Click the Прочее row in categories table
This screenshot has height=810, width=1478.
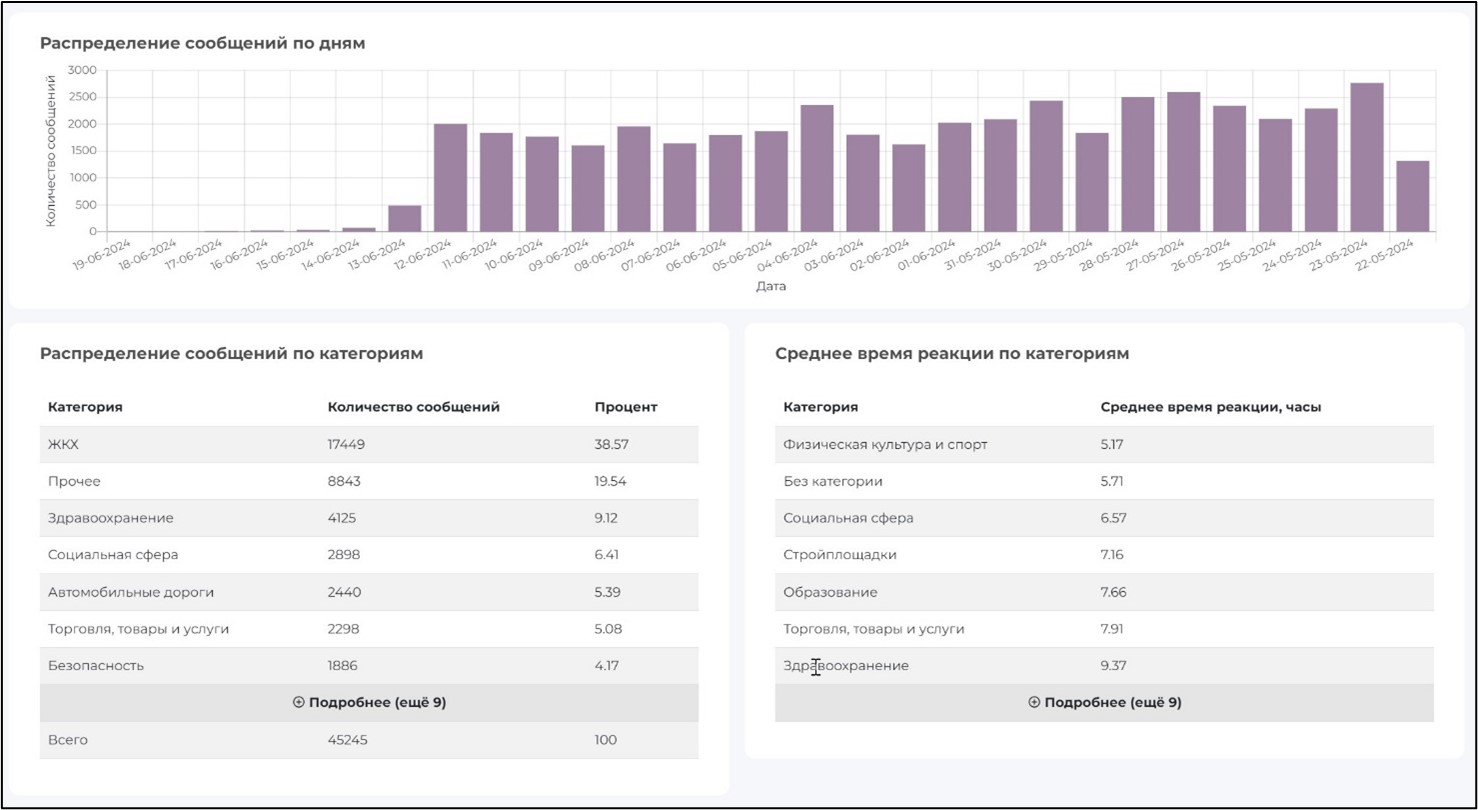pyautogui.click(x=370, y=481)
